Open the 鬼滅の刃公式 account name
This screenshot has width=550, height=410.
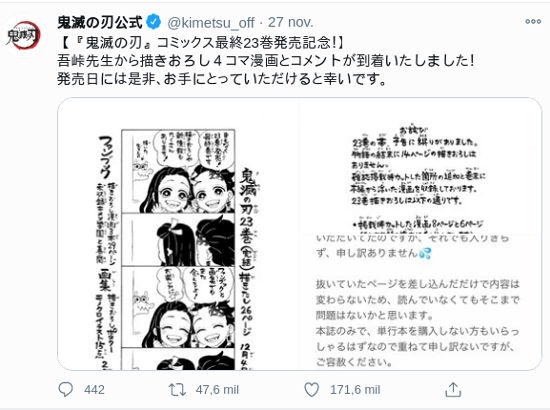[100, 22]
